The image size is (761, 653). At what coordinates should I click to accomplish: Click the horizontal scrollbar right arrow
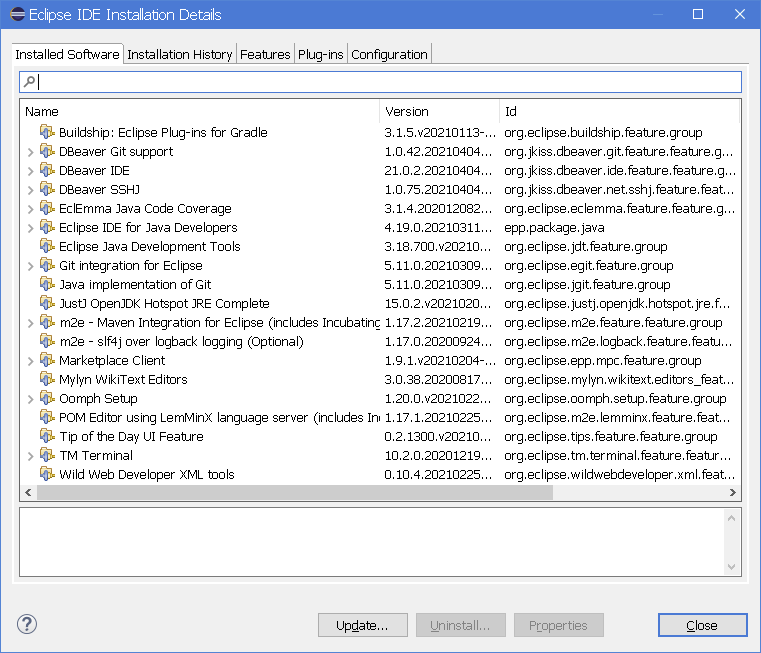[x=732, y=492]
